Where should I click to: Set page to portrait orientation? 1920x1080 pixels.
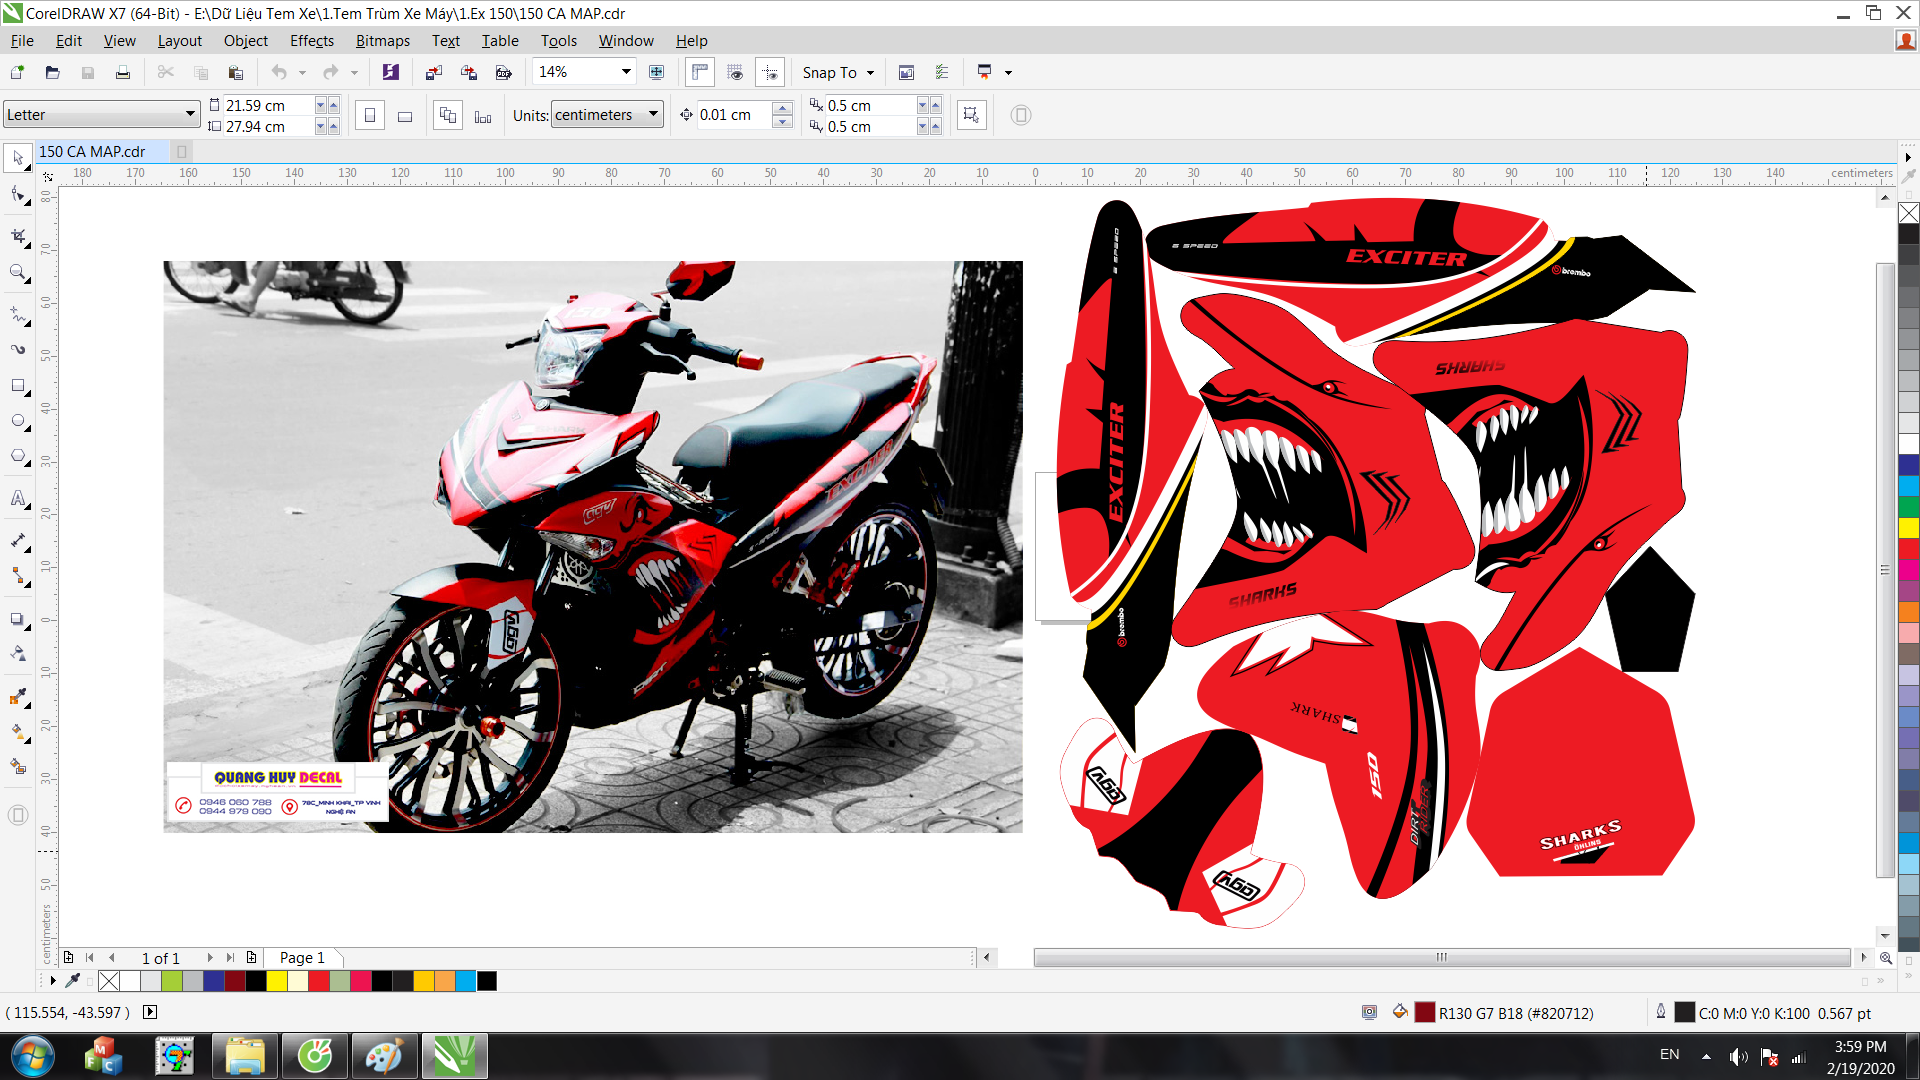(370, 115)
